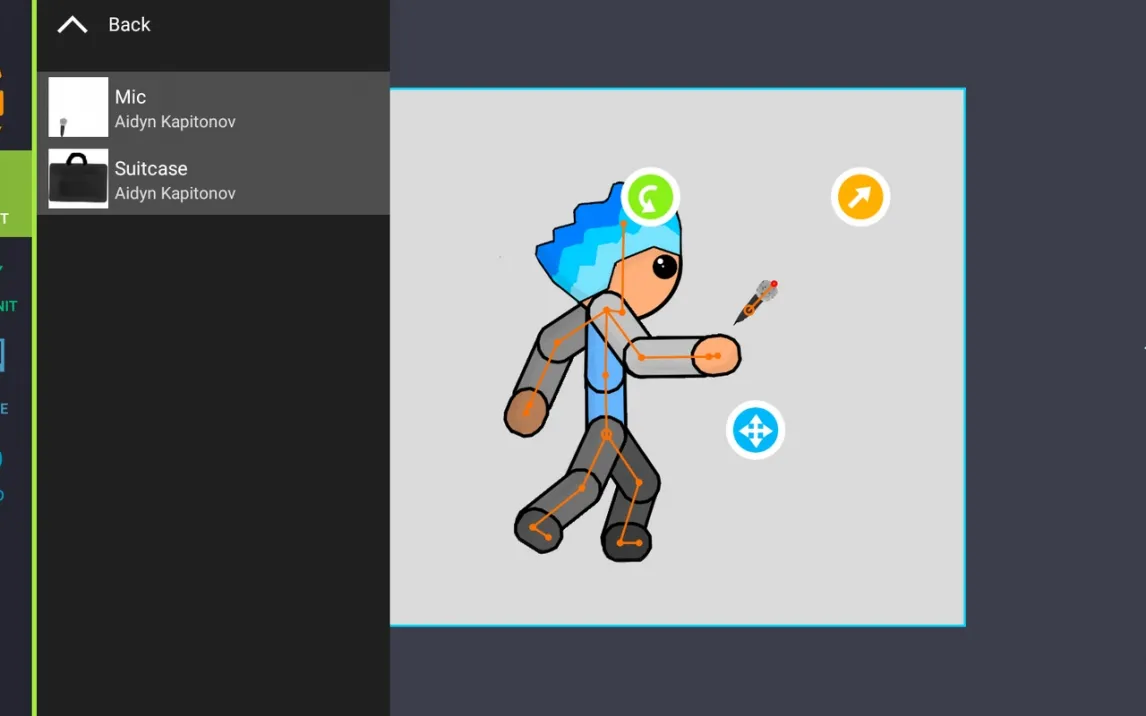Select the orange origin node on microphone

tap(749, 310)
